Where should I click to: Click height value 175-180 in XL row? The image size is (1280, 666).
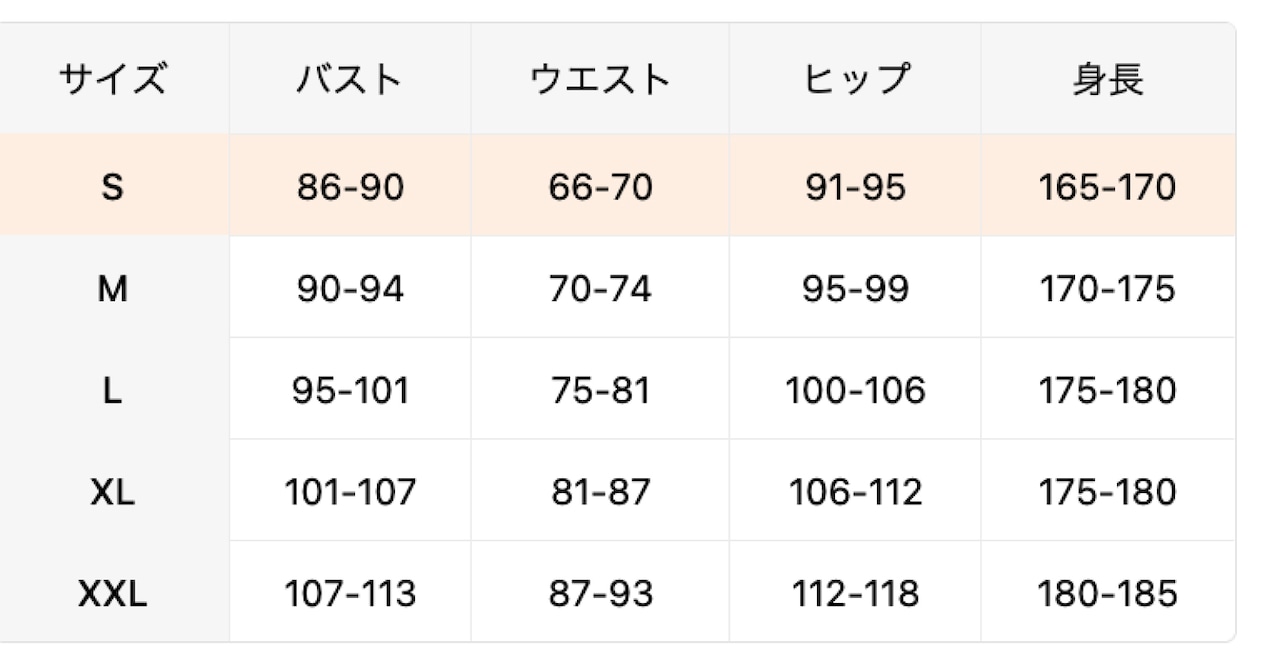[1107, 492]
